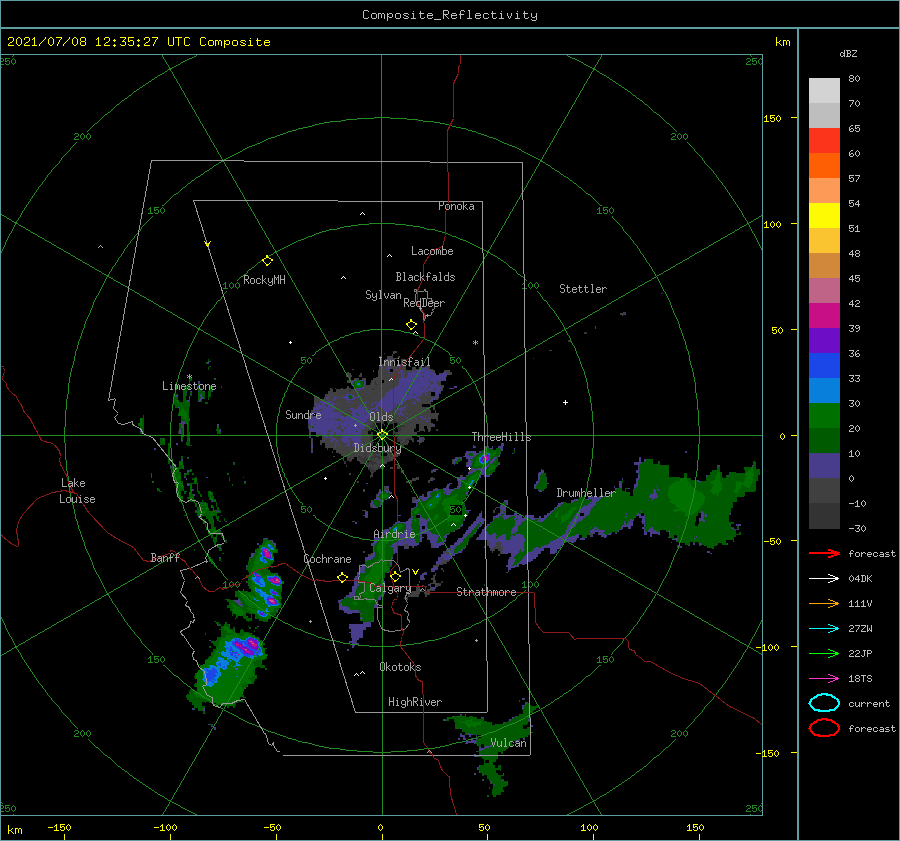
Task: Click the green 22JP arrow icon
Action: pos(824,653)
